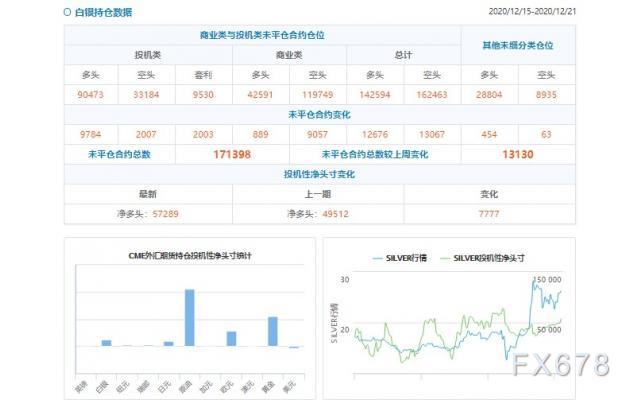Viewport: 640px width, 400px height.
Task: Select weekly change value 13130
Action: pos(518,154)
